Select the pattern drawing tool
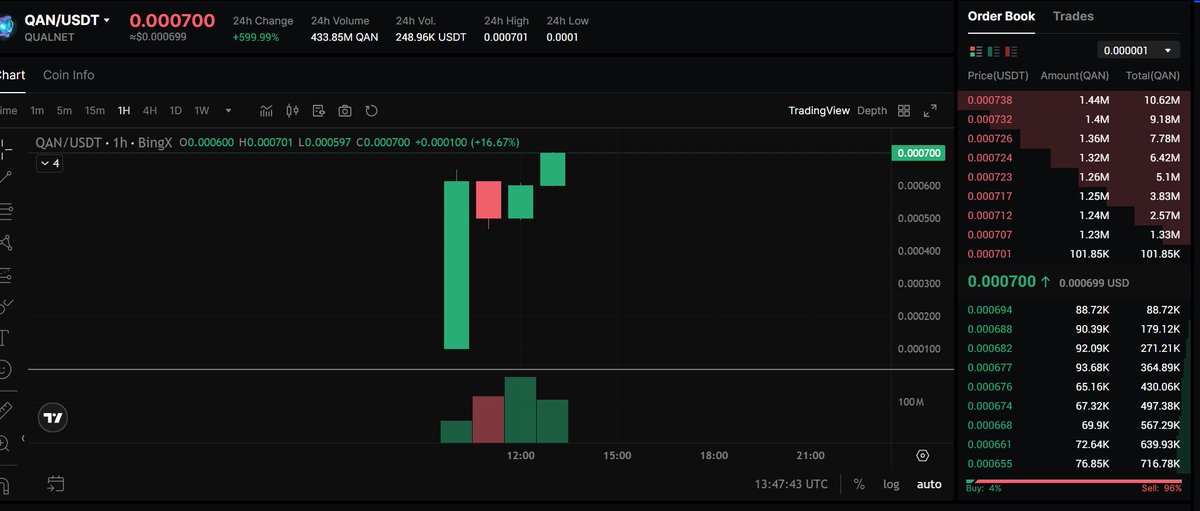1200x511 pixels. pos(5,242)
